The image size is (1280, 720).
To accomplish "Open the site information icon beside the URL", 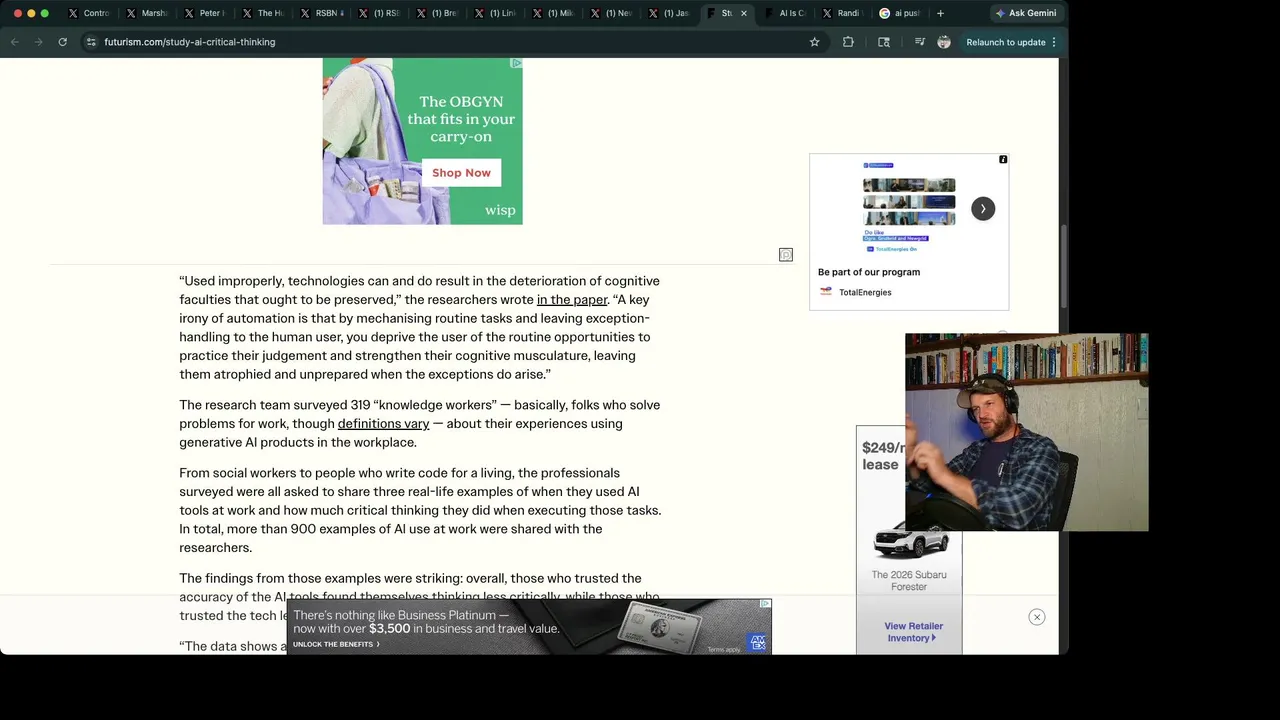I will (x=91, y=42).
